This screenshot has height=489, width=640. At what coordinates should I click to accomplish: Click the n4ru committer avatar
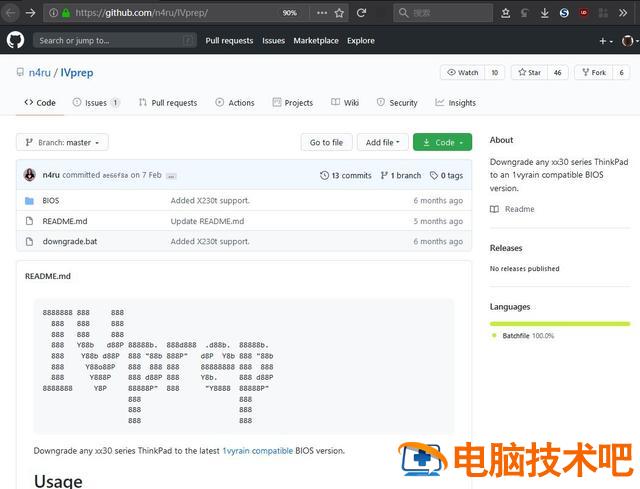coord(30,175)
